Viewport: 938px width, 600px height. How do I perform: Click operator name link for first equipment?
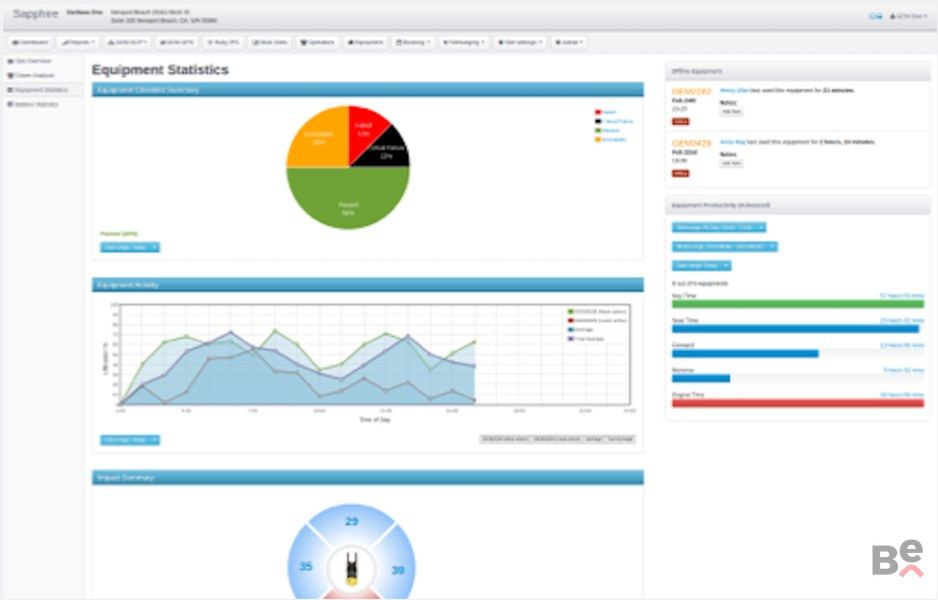coord(734,90)
